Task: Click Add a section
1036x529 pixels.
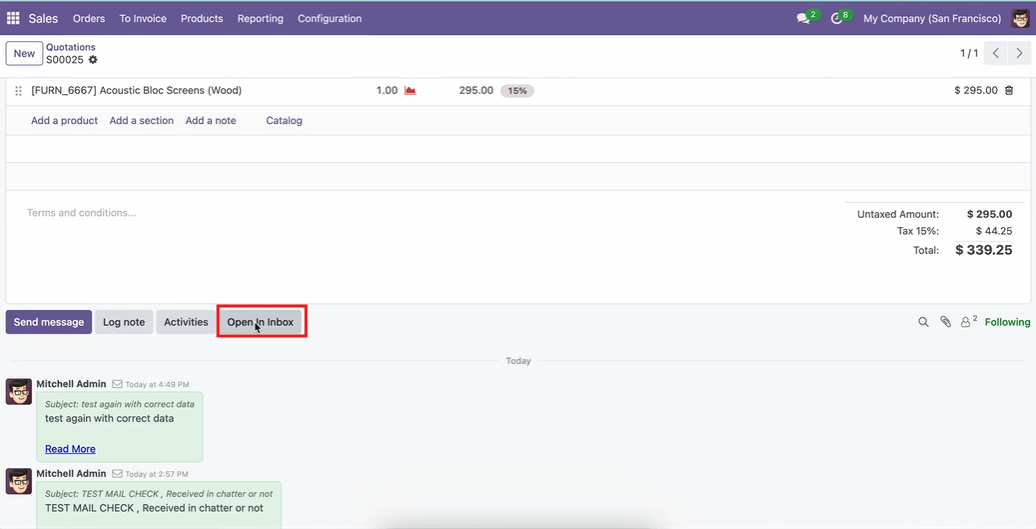Action: pyautogui.click(x=141, y=121)
